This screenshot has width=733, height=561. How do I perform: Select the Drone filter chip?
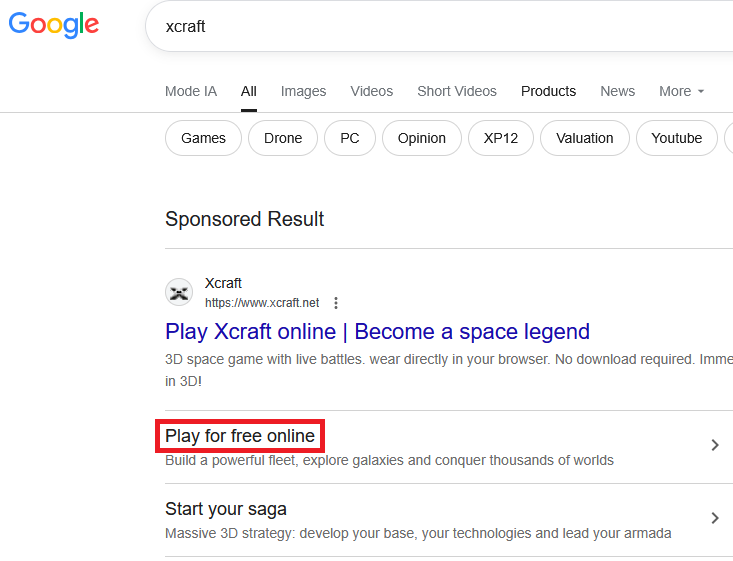(x=283, y=138)
